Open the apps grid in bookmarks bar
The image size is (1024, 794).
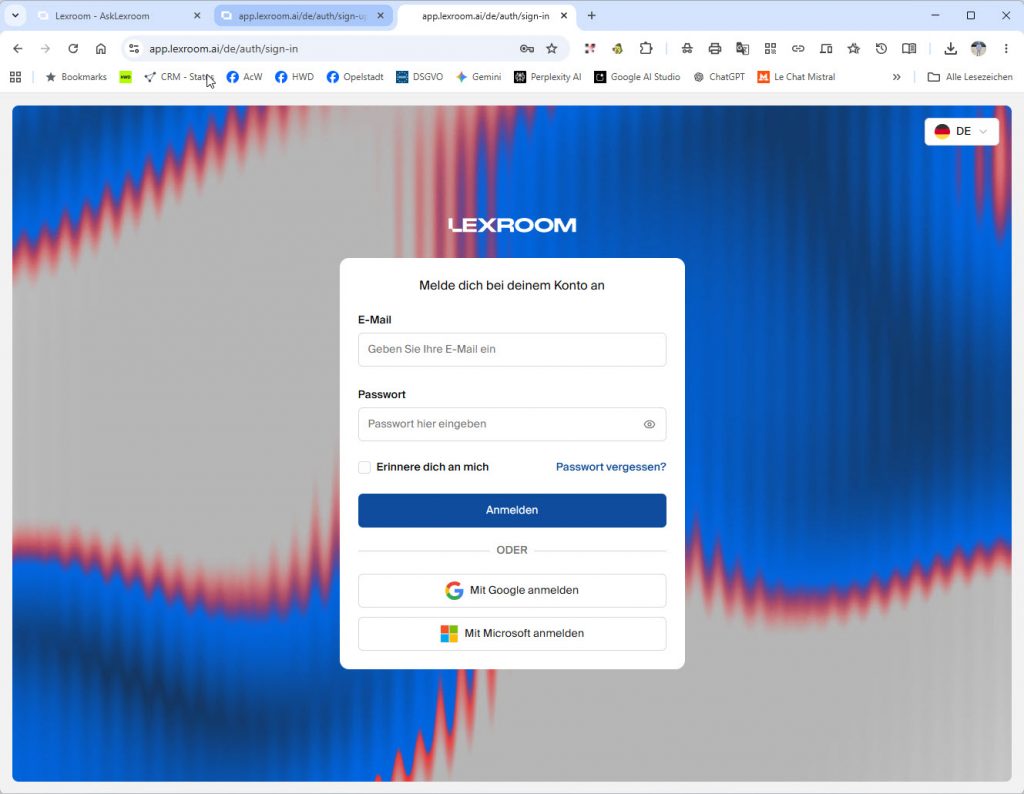click(x=16, y=77)
